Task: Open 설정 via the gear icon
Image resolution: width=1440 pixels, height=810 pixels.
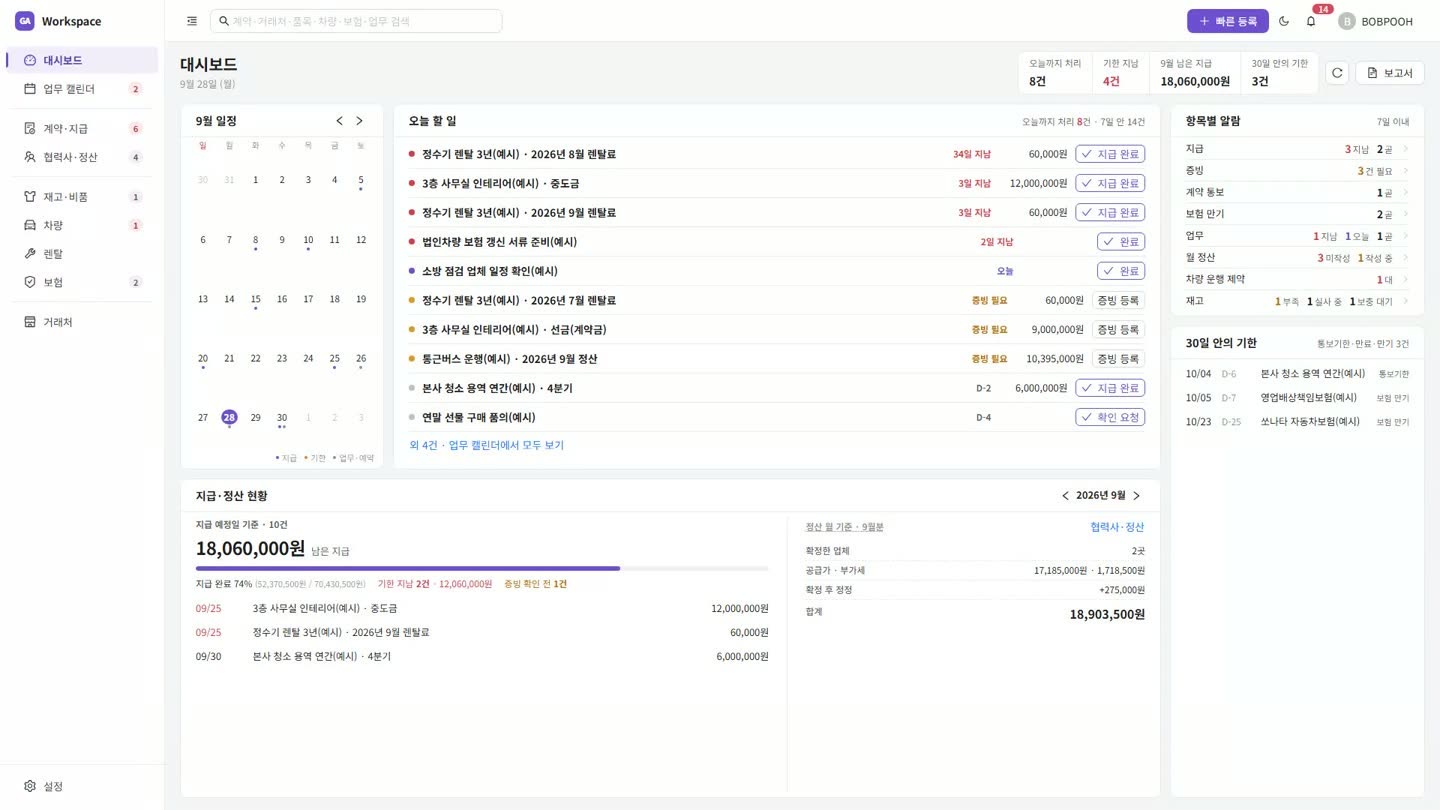Action: (30, 786)
